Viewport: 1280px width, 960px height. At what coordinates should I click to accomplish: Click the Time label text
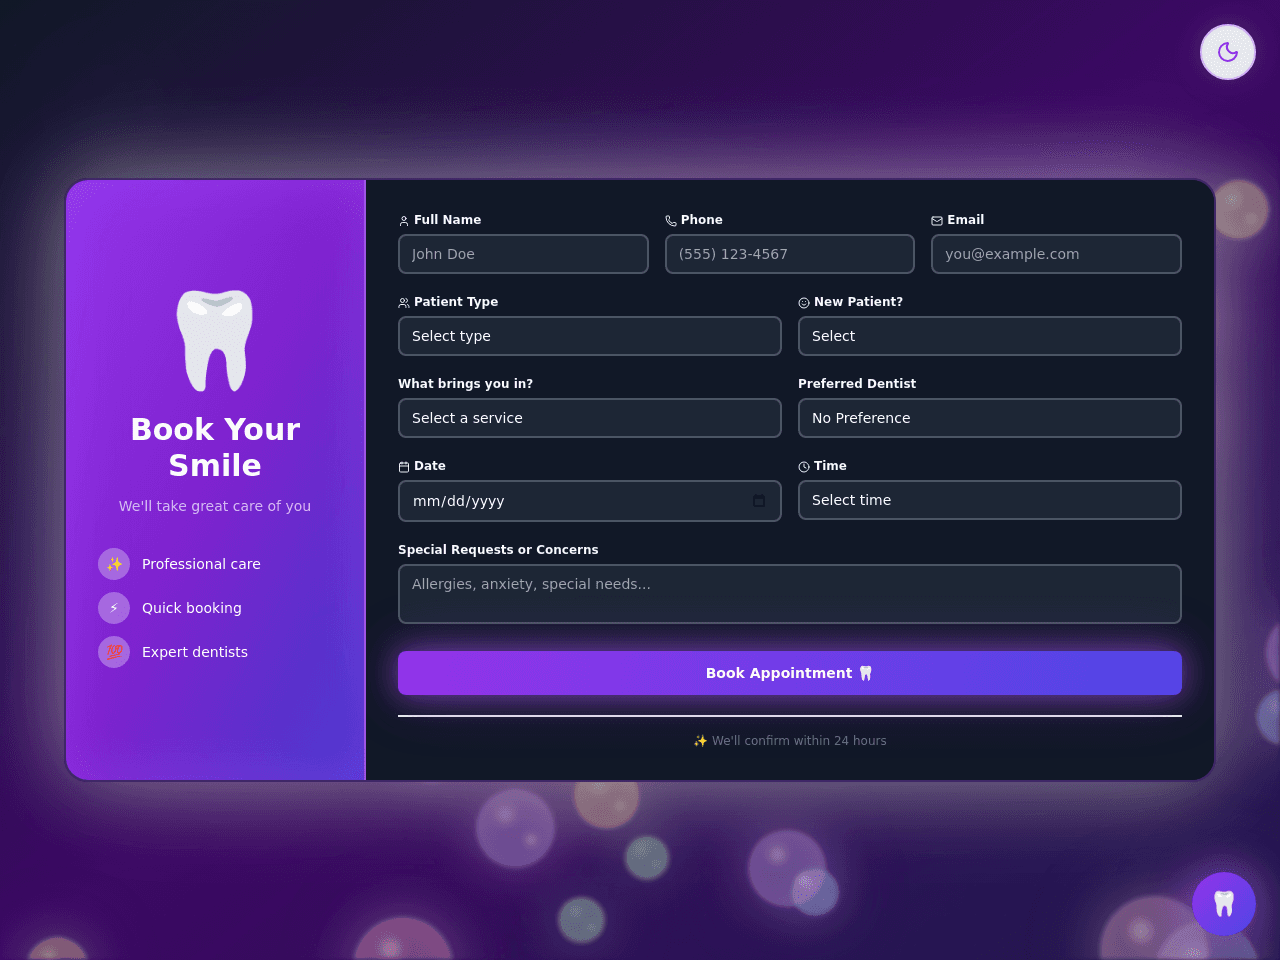point(830,466)
